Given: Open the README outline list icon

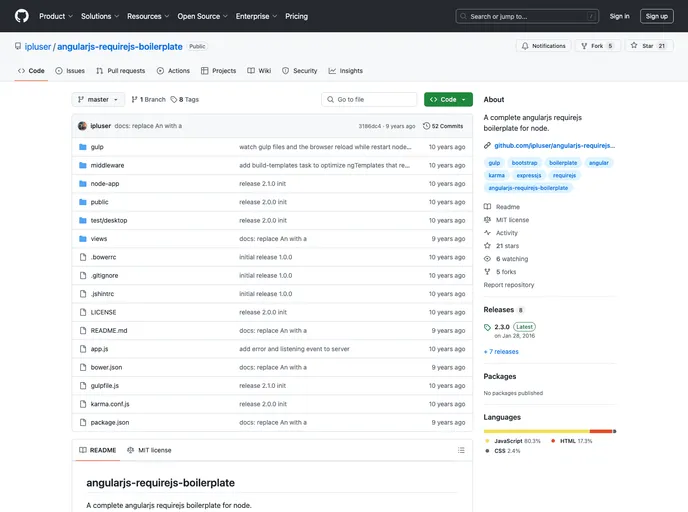Looking at the screenshot, I should (x=461, y=450).
